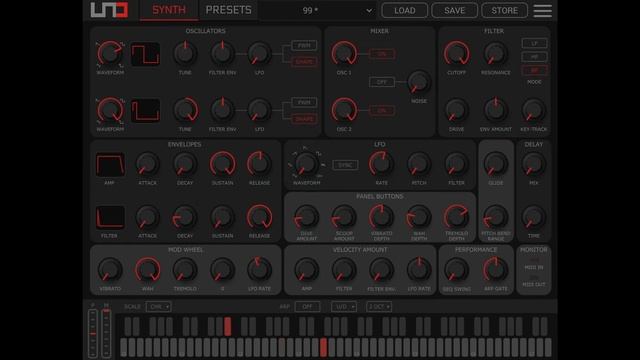Click the DELAY MIX knob
This screenshot has height=360, width=640.
[533, 164]
